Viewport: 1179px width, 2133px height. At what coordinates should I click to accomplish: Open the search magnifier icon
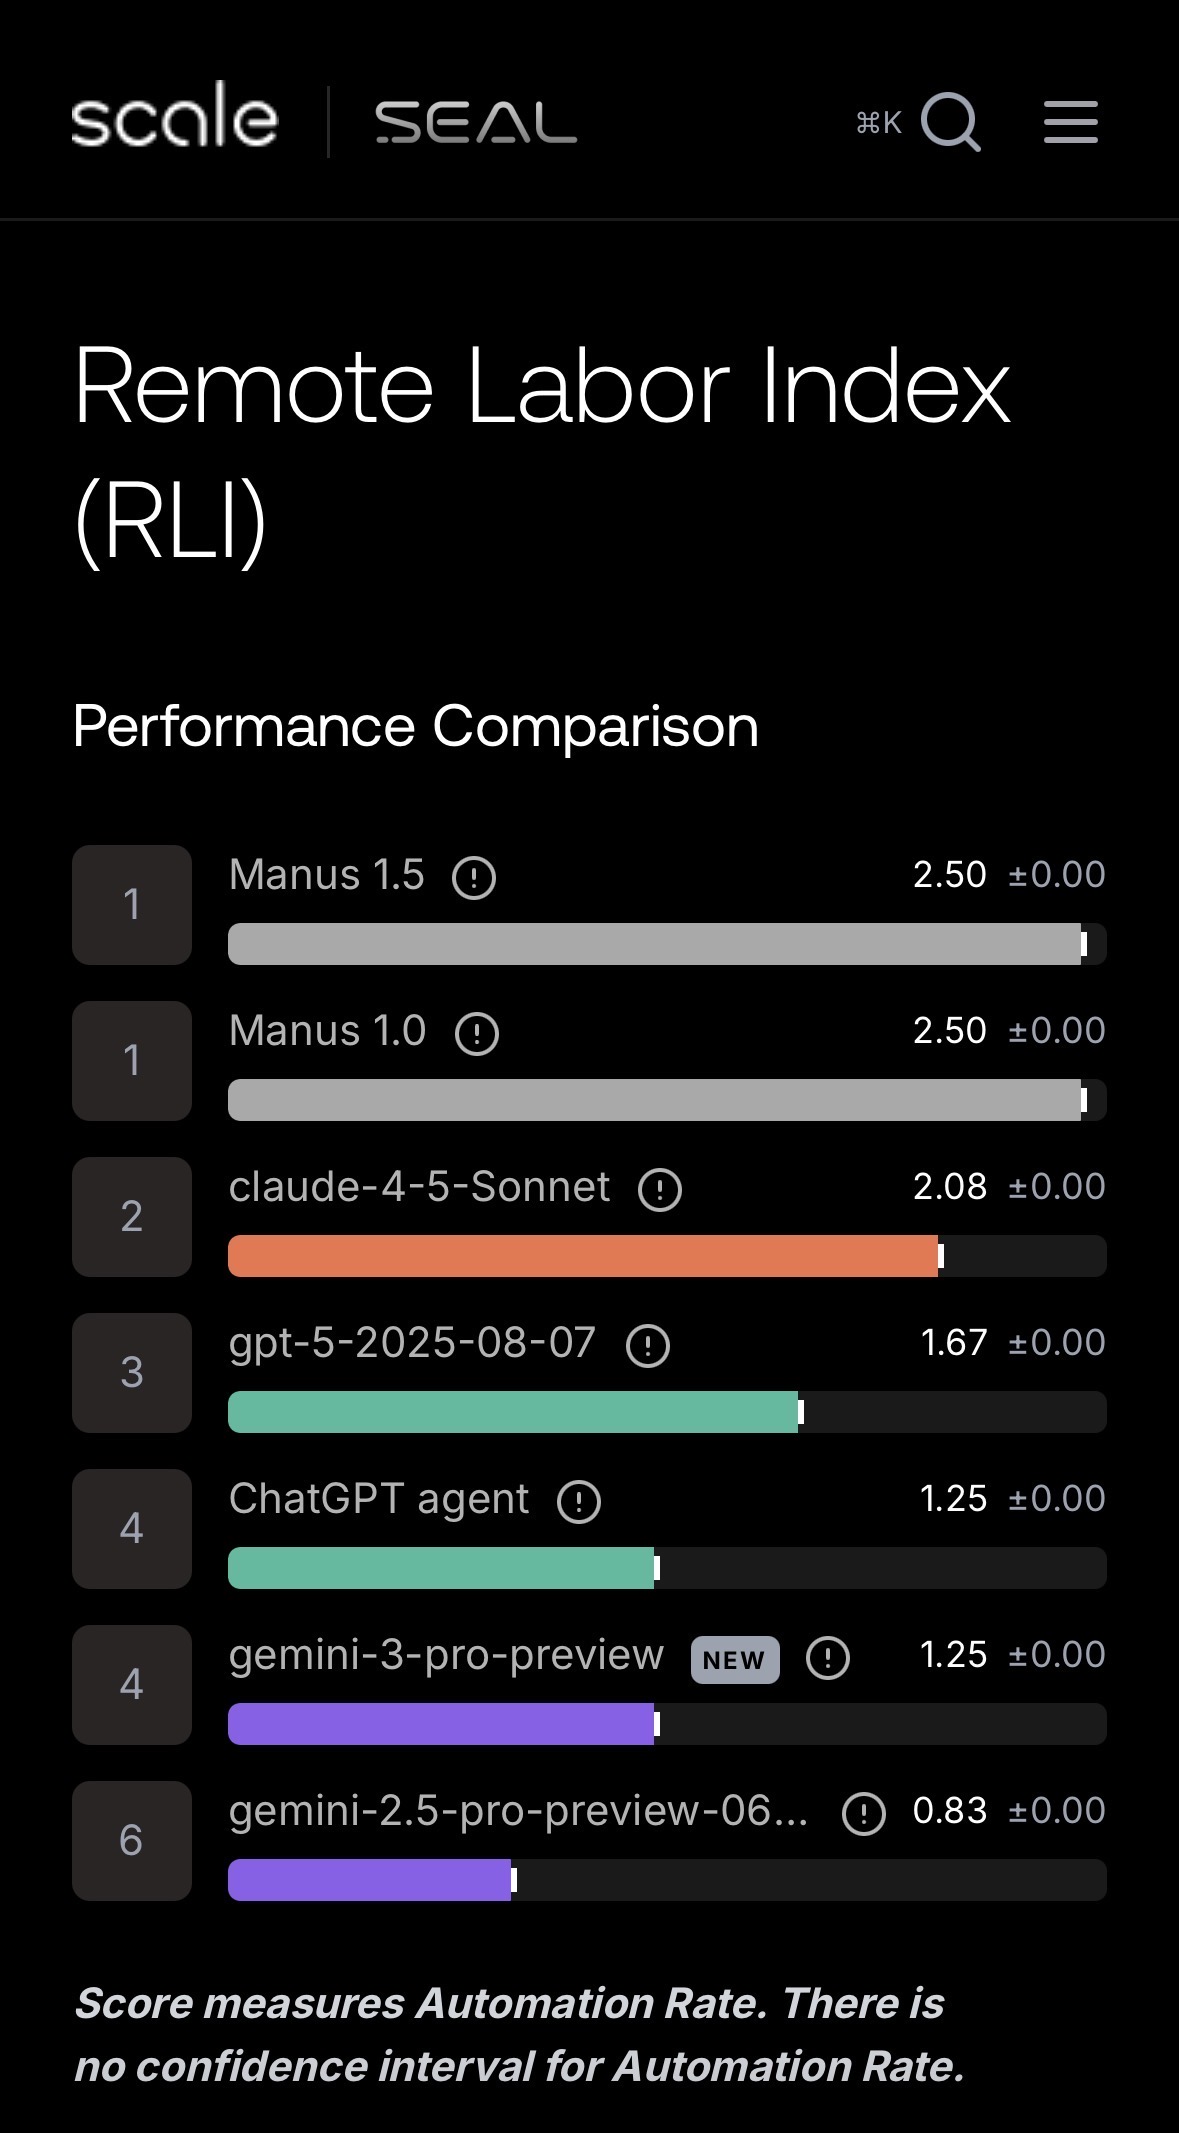[x=950, y=122]
